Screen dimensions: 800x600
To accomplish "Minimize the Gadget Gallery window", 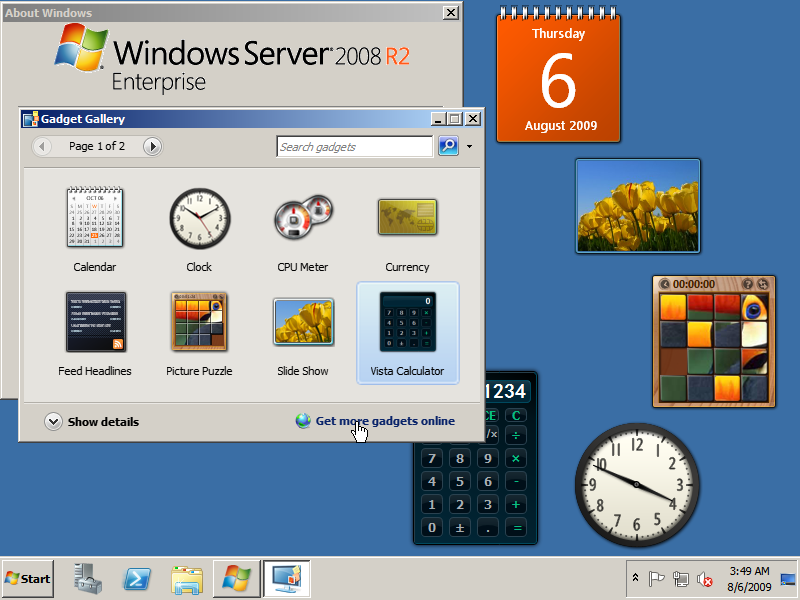I will [439, 119].
